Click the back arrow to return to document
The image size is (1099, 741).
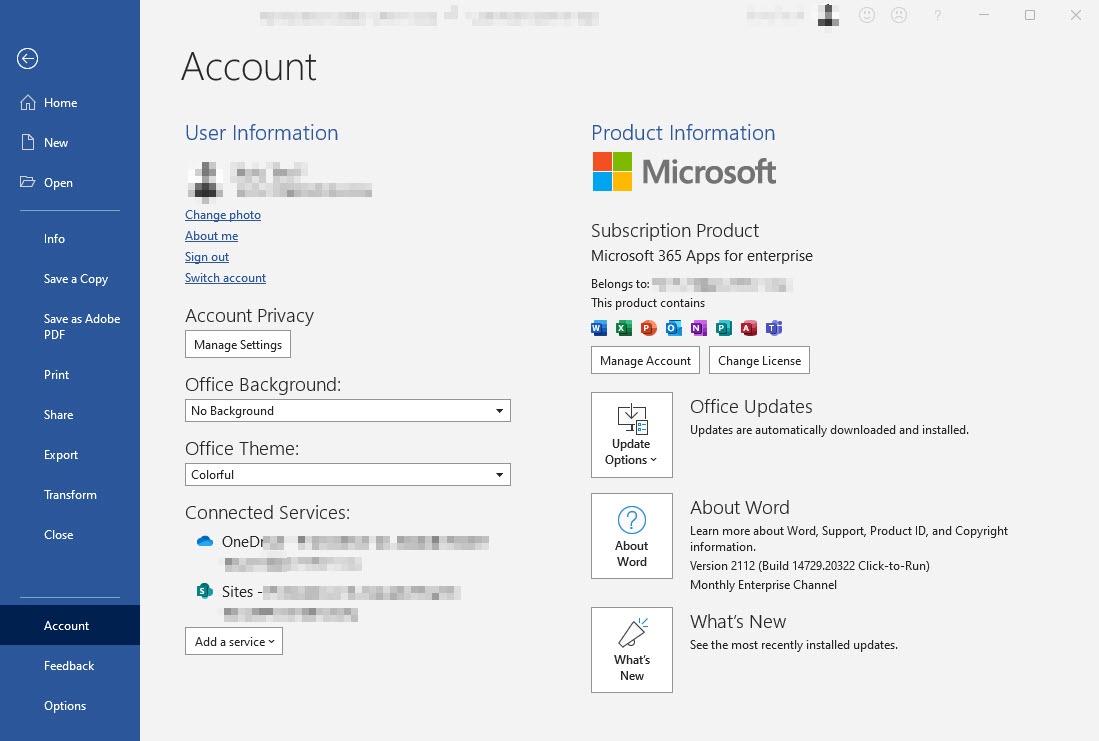tap(27, 59)
